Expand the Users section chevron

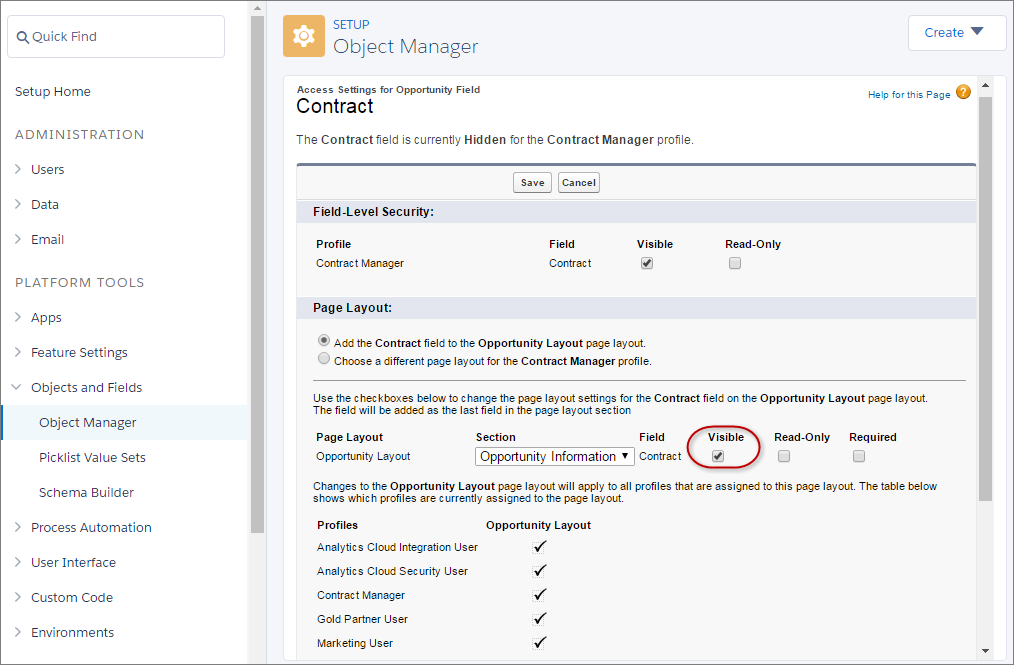click(18, 169)
